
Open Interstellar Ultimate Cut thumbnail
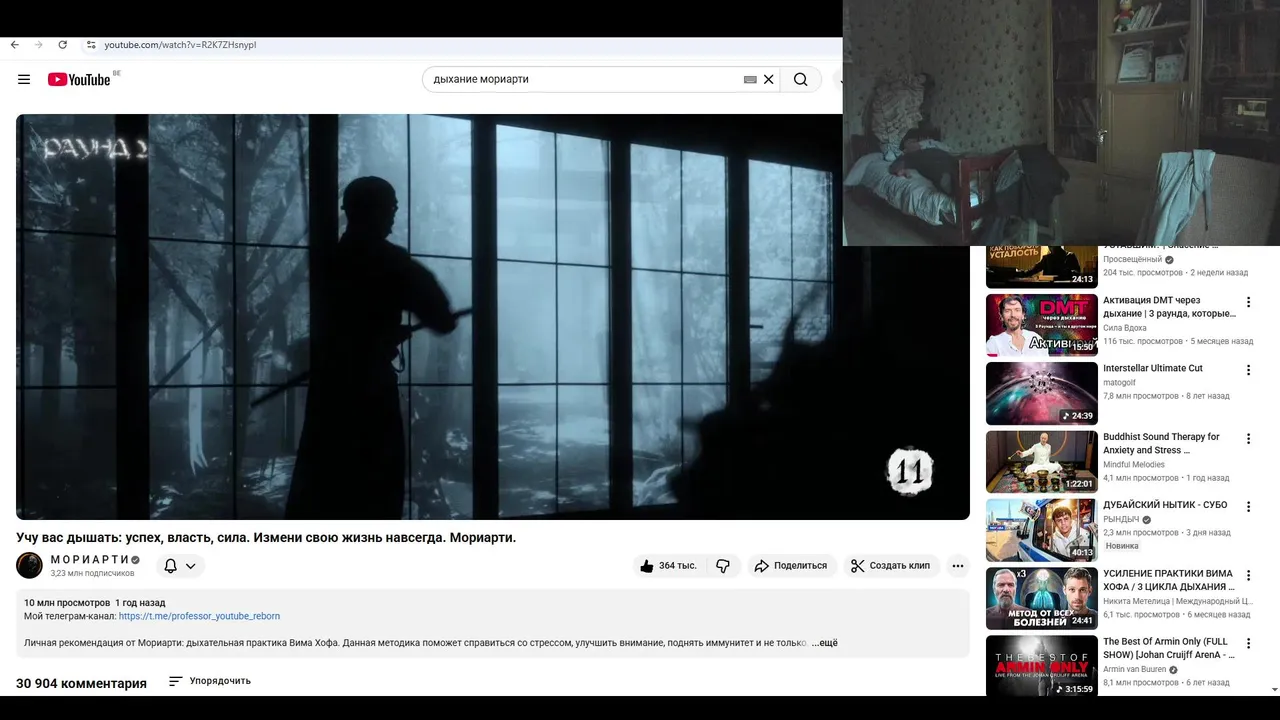click(1042, 393)
